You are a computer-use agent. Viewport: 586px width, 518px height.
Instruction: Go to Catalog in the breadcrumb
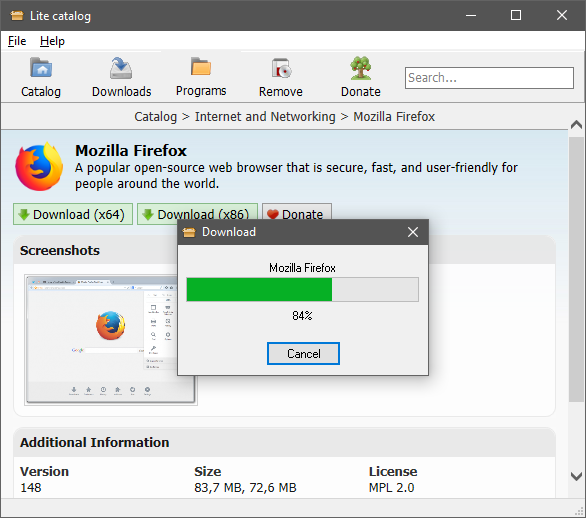tap(155, 117)
